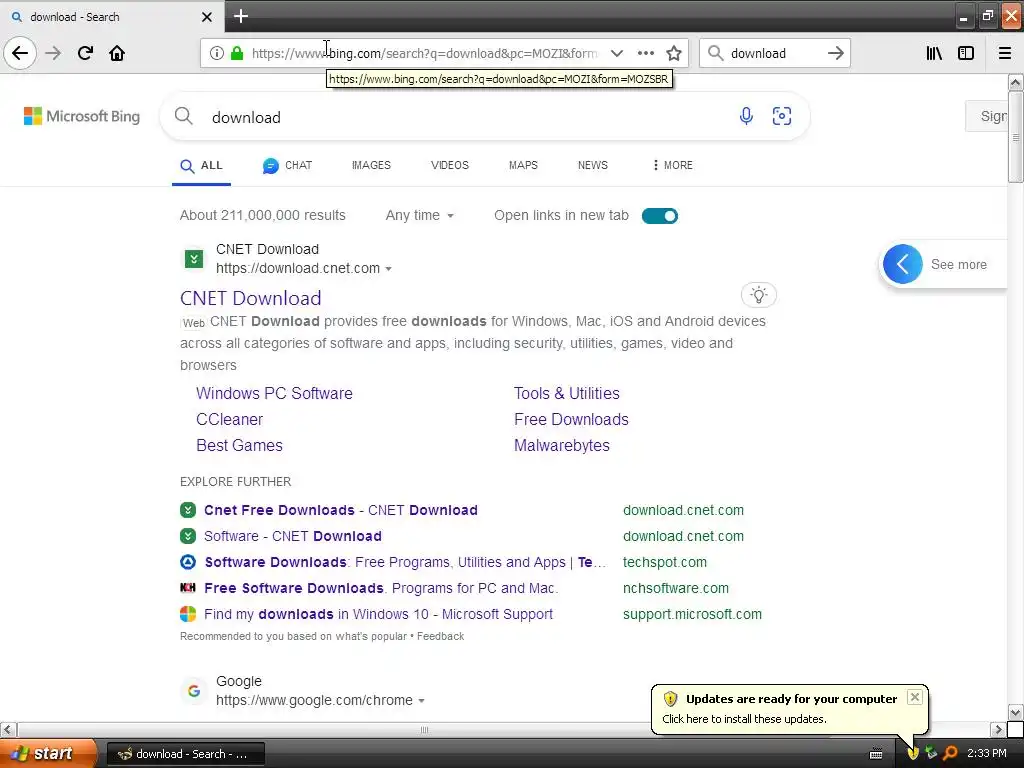Viewport: 1024px width, 768px height.
Task: Click the lightbulb insights icon
Action: pyautogui.click(x=758, y=295)
